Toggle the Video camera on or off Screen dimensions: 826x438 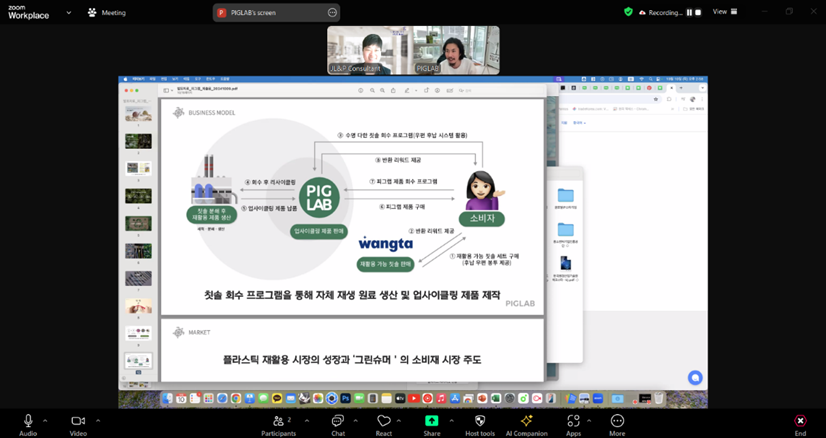[78, 425]
